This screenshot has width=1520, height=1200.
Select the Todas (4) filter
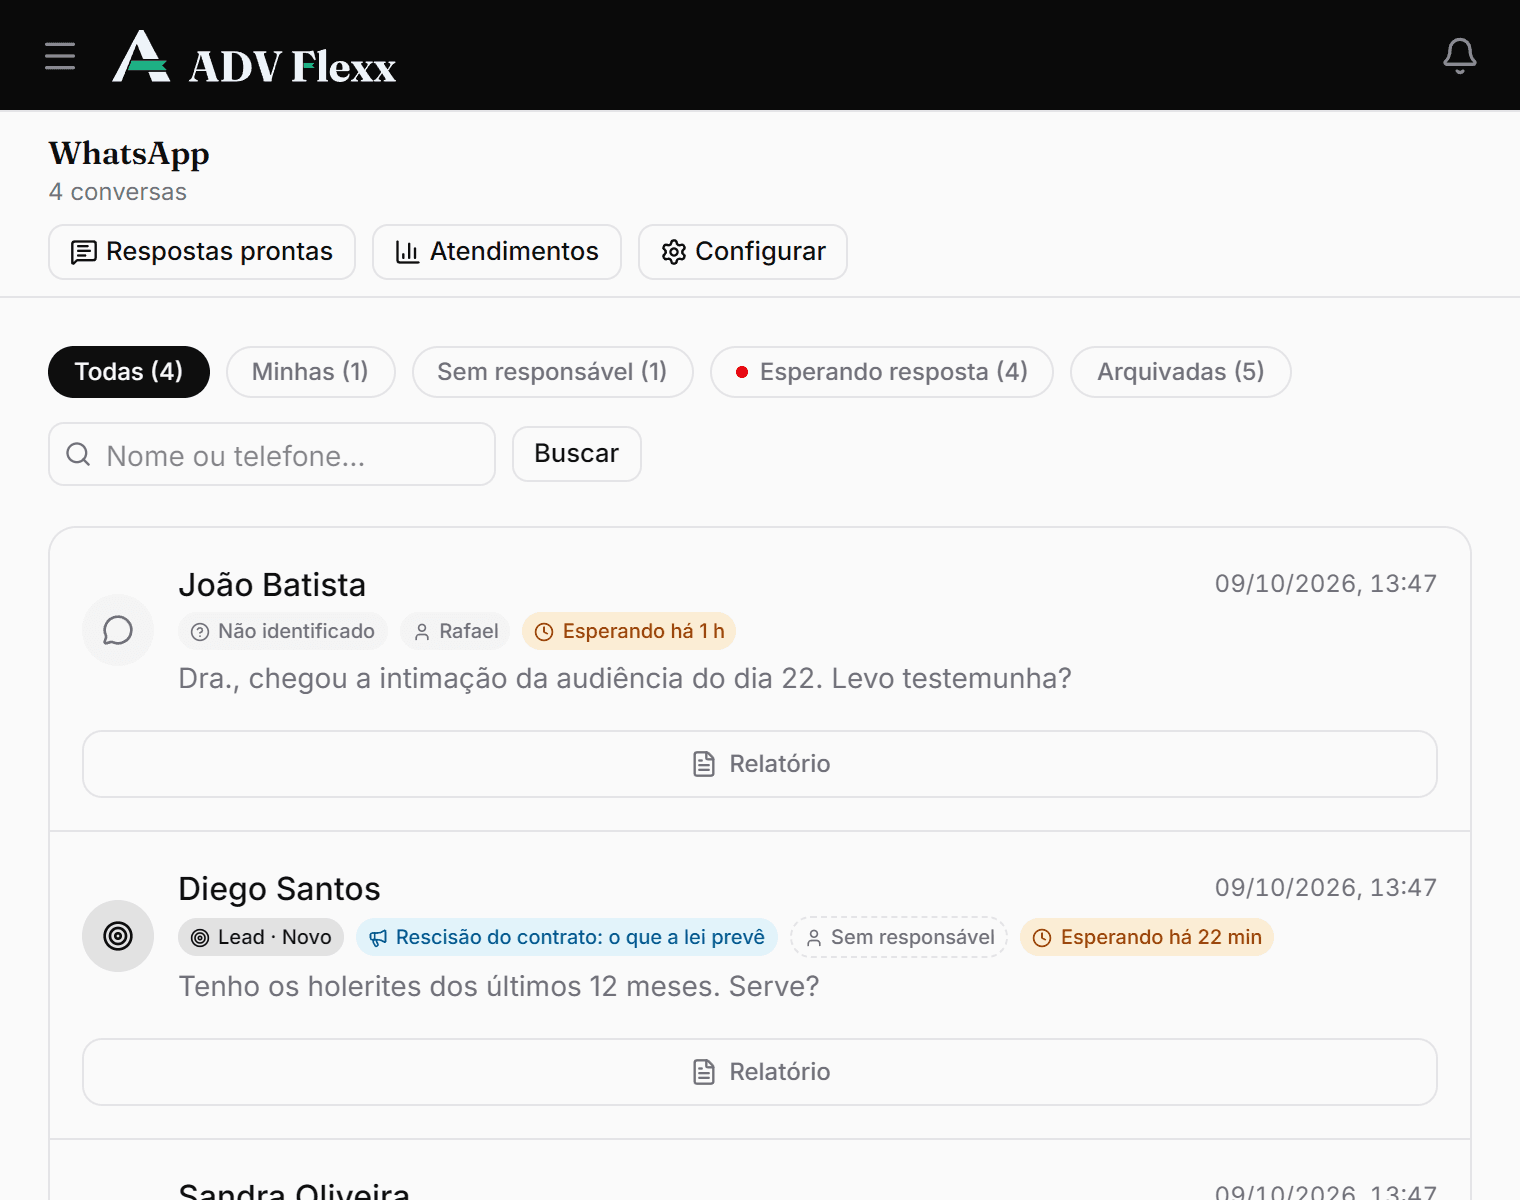pyautogui.click(x=129, y=372)
